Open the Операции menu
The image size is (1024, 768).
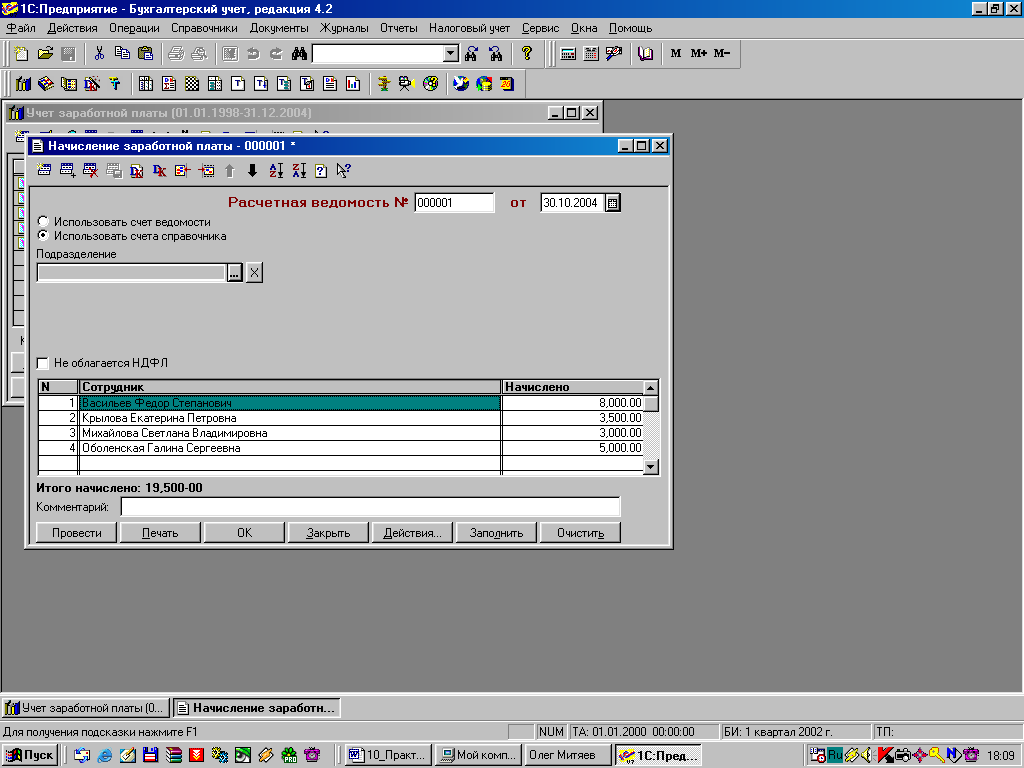(x=134, y=28)
